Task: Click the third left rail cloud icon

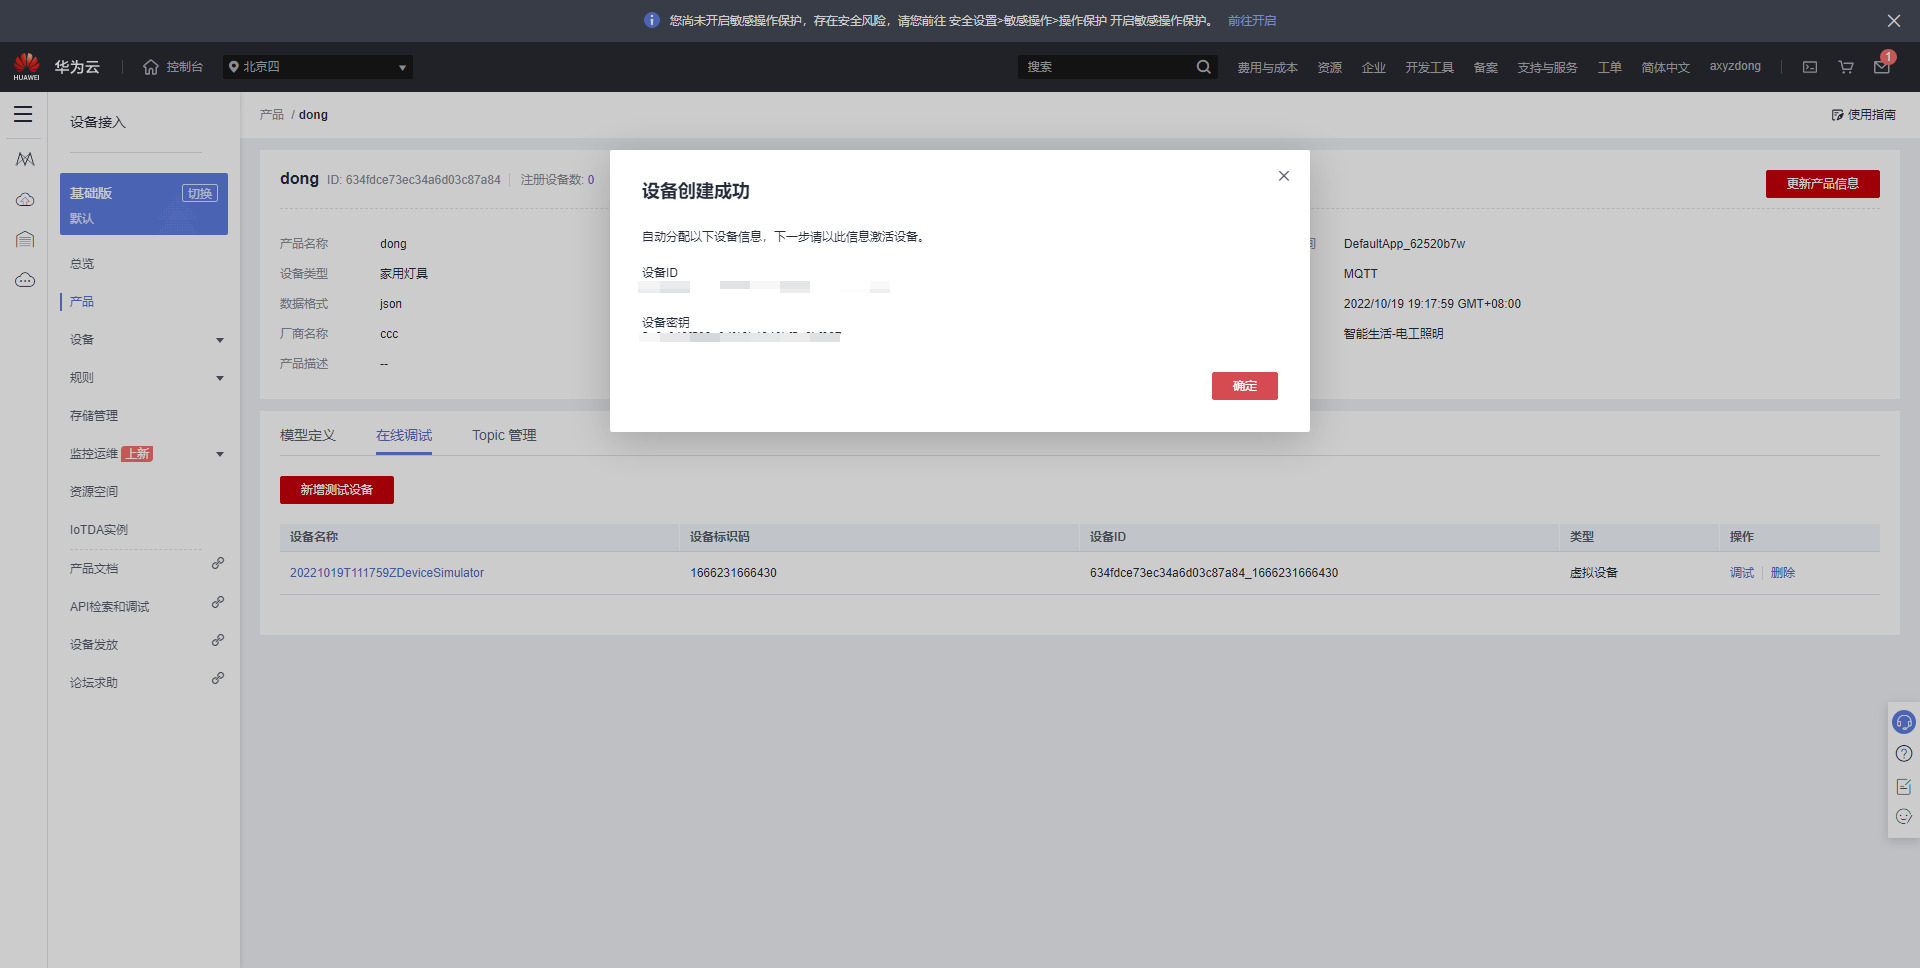Action: pyautogui.click(x=25, y=200)
